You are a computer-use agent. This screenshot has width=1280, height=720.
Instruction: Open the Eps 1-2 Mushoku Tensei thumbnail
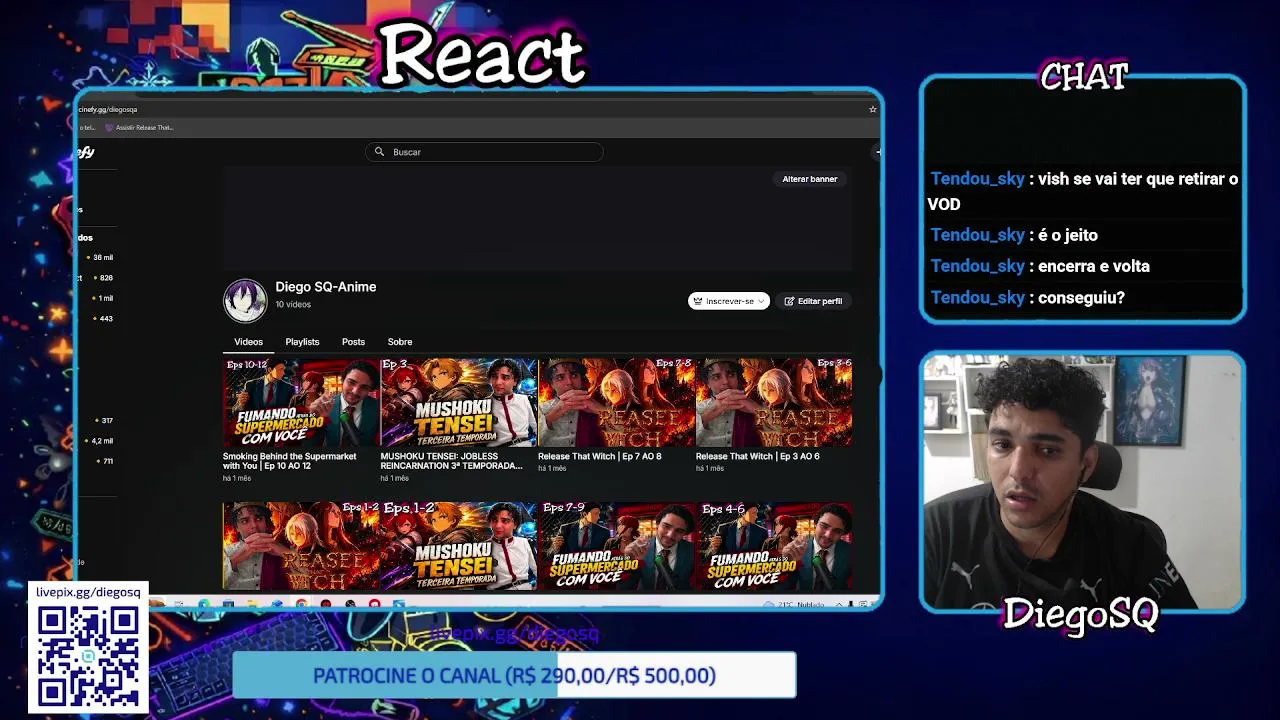click(459, 546)
